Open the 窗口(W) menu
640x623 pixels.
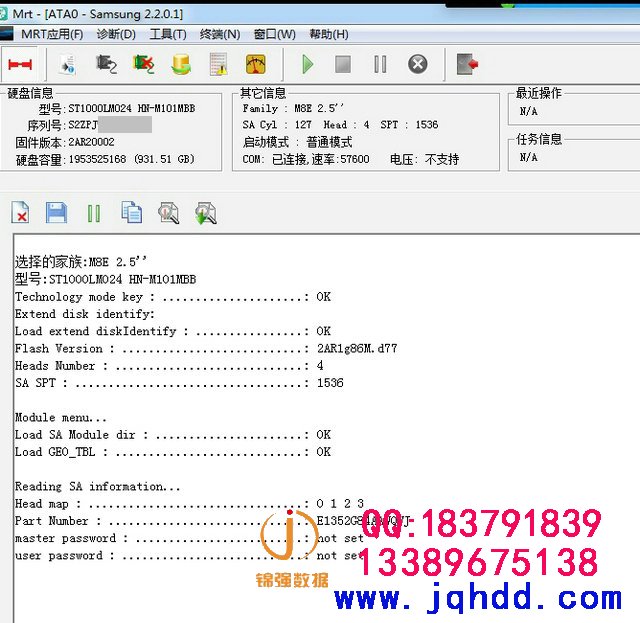click(274, 34)
